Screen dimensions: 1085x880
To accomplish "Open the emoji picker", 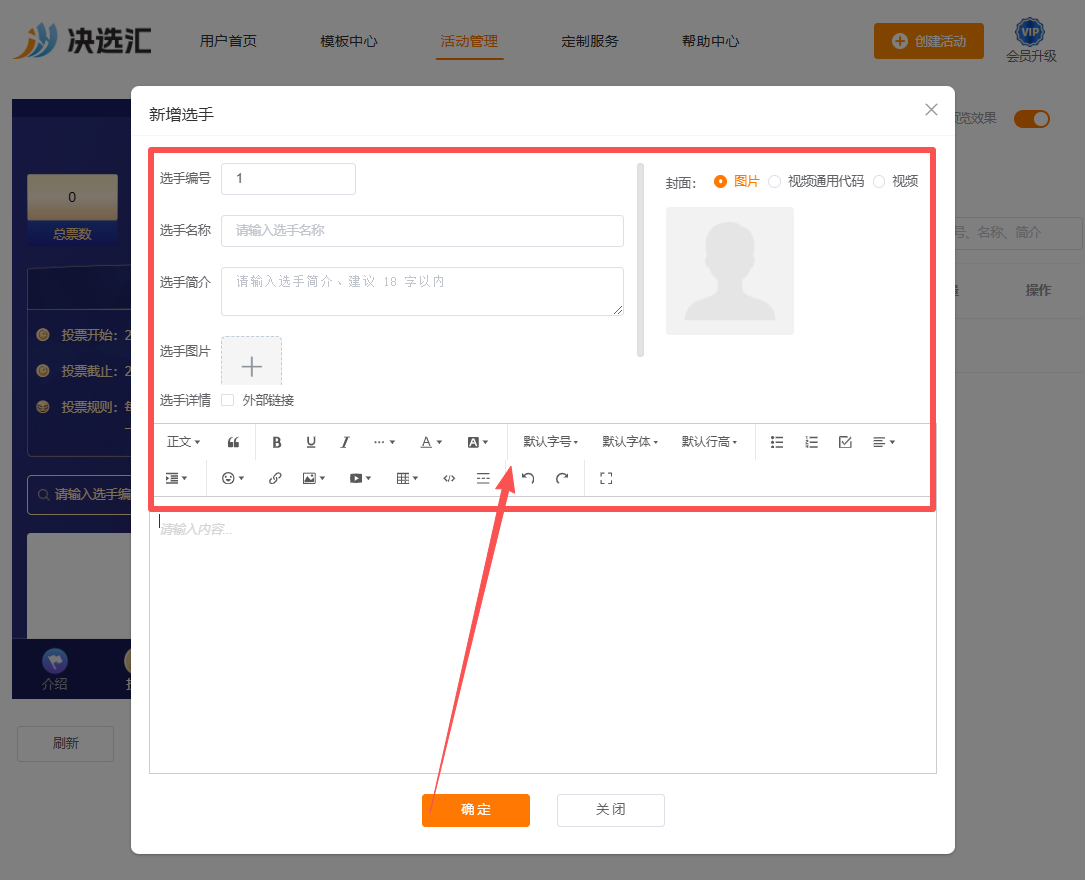I will coord(232,478).
